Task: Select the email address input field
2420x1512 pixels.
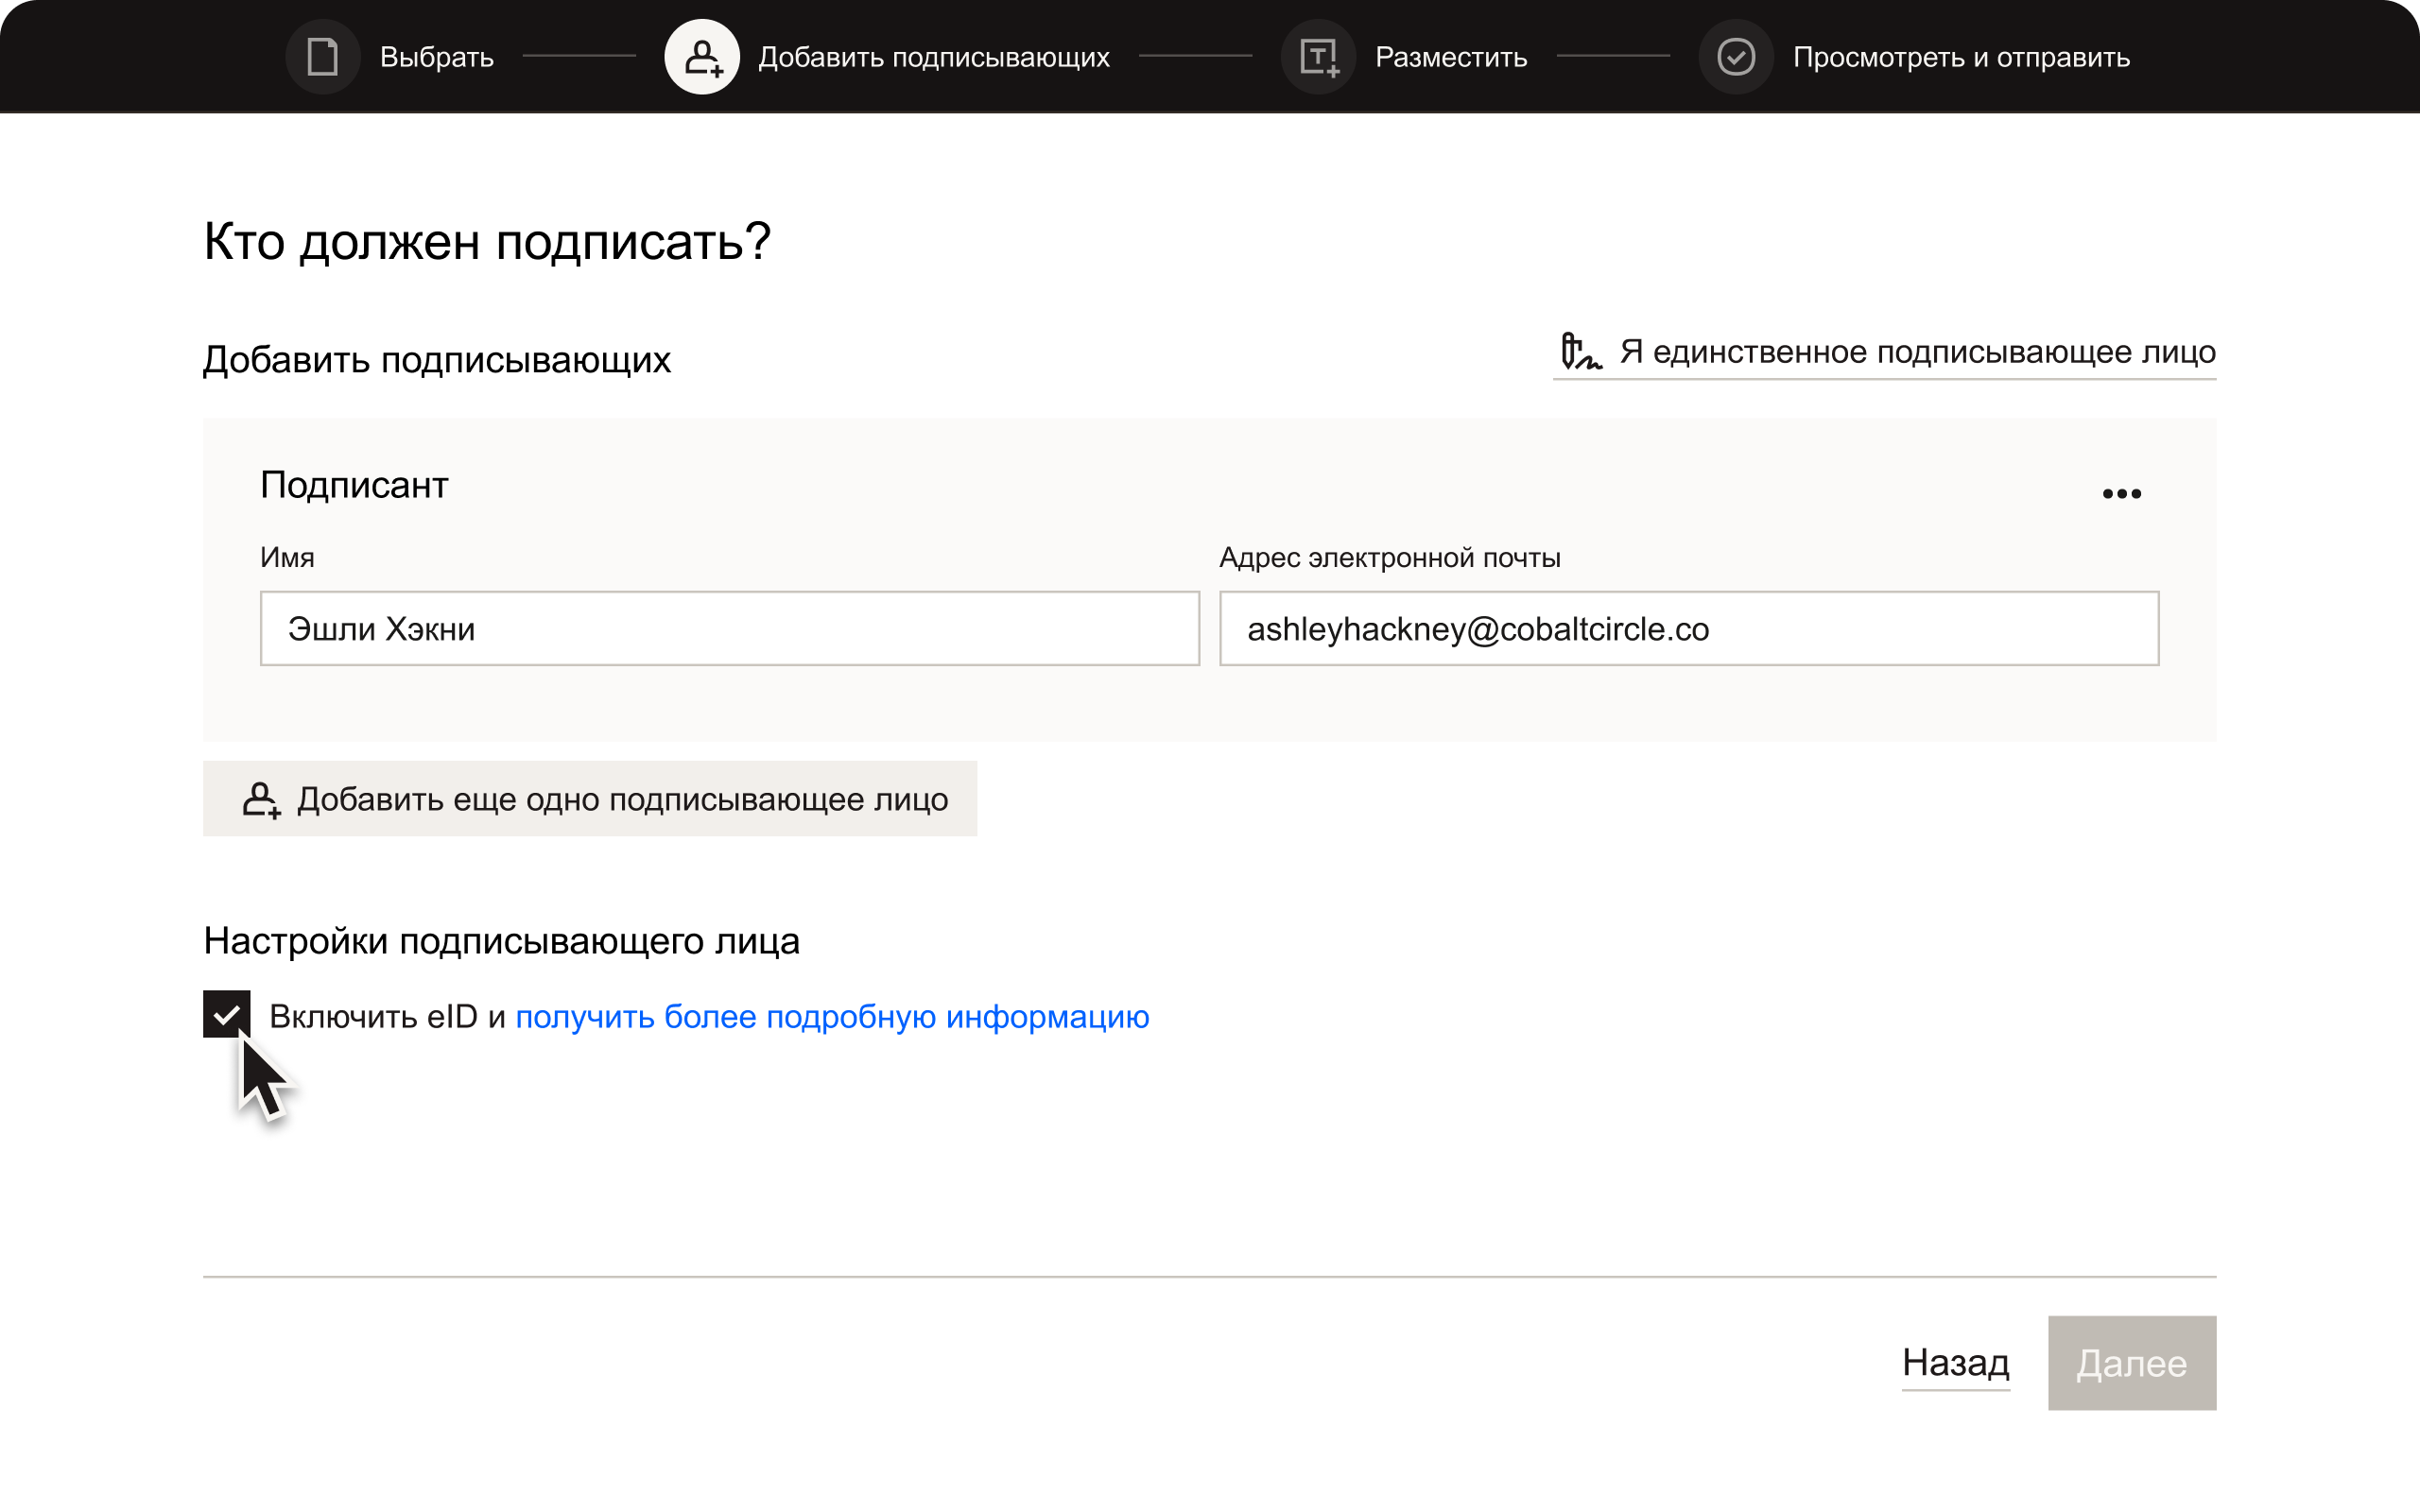Action: coord(1685,627)
